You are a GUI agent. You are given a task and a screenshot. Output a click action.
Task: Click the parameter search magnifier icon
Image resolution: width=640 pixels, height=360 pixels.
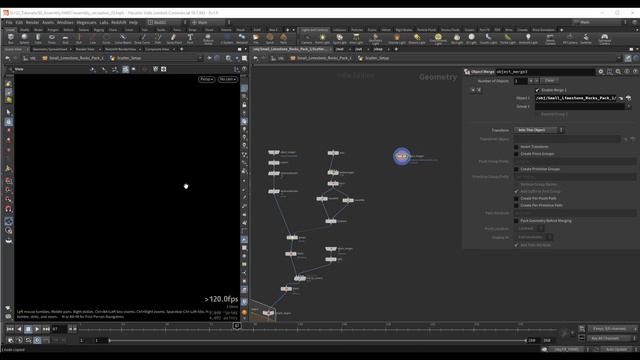coord(618,71)
